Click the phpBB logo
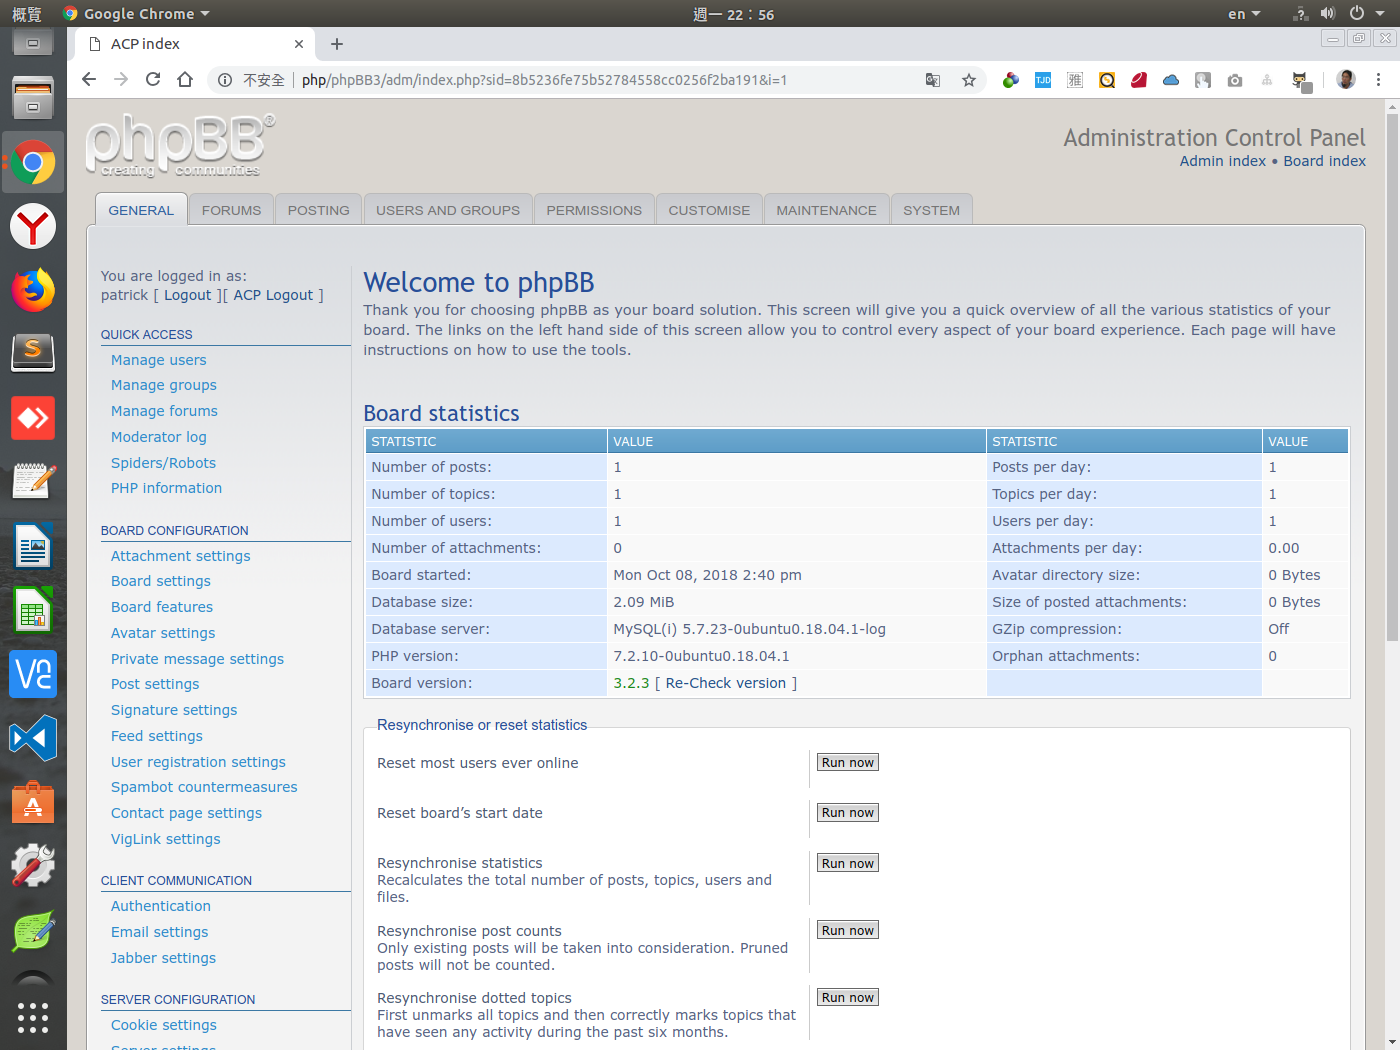The width and height of the screenshot is (1400, 1050). click(180, 145)
